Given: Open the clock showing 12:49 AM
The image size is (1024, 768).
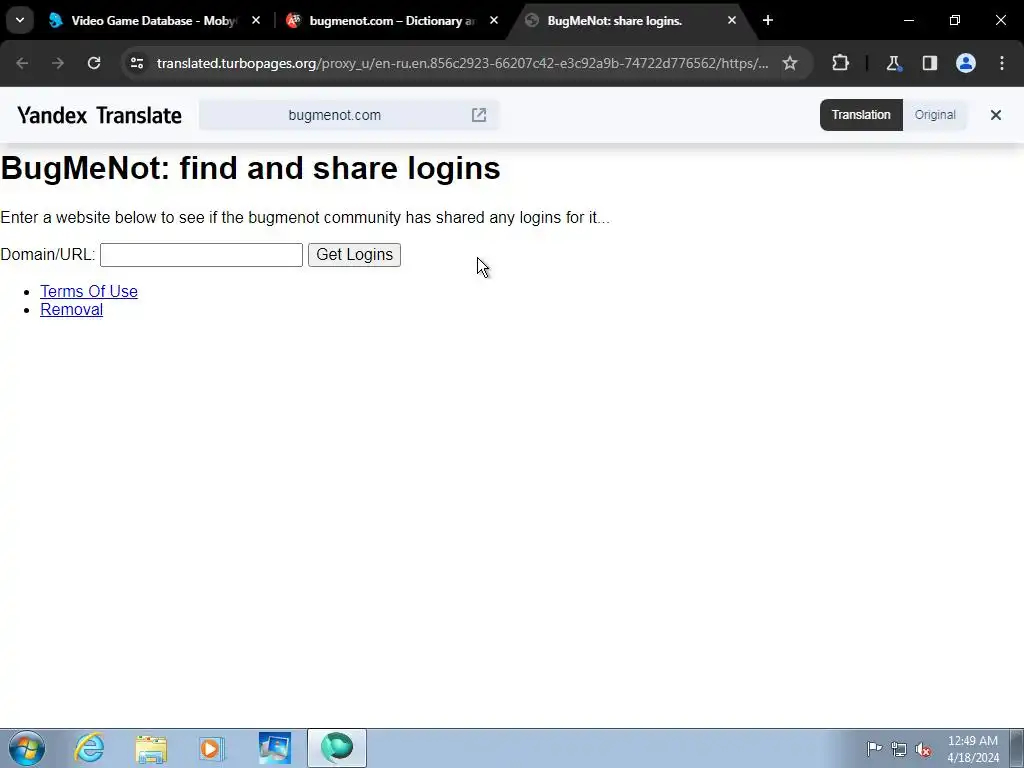Looking at the screenshot, I should click(x=973, y=749).
